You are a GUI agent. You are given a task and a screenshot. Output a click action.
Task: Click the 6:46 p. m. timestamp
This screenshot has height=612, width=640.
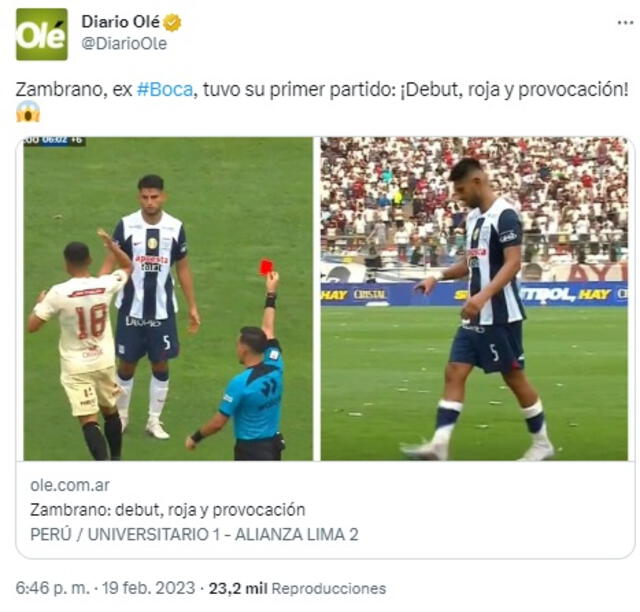click(x=52, y=588)
